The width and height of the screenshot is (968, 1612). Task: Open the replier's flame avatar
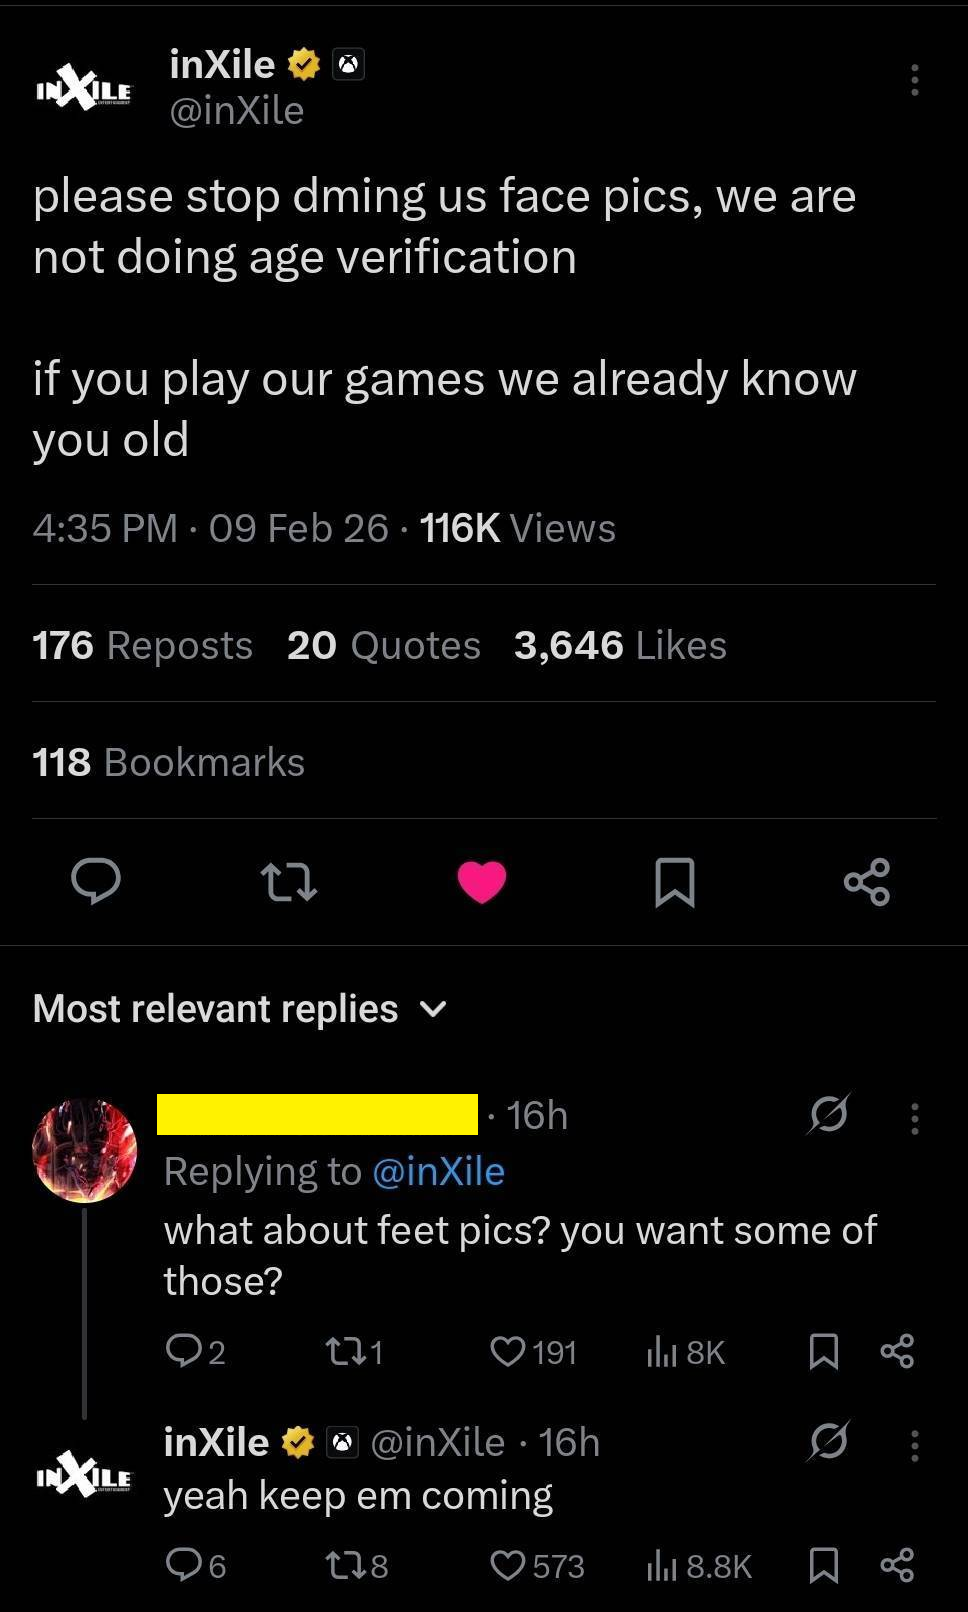coord(84,1150)
